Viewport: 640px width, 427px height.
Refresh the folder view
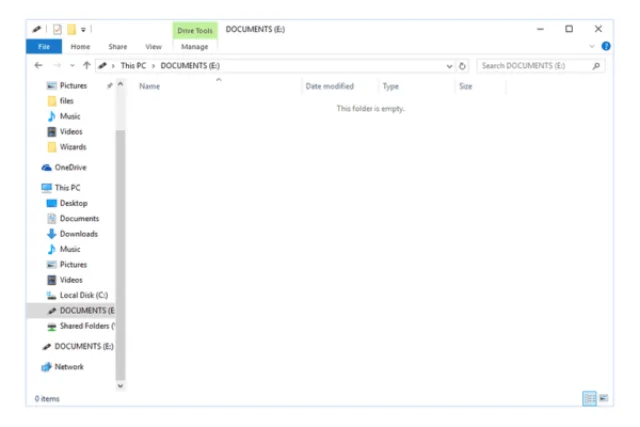[x=462, y=66]
